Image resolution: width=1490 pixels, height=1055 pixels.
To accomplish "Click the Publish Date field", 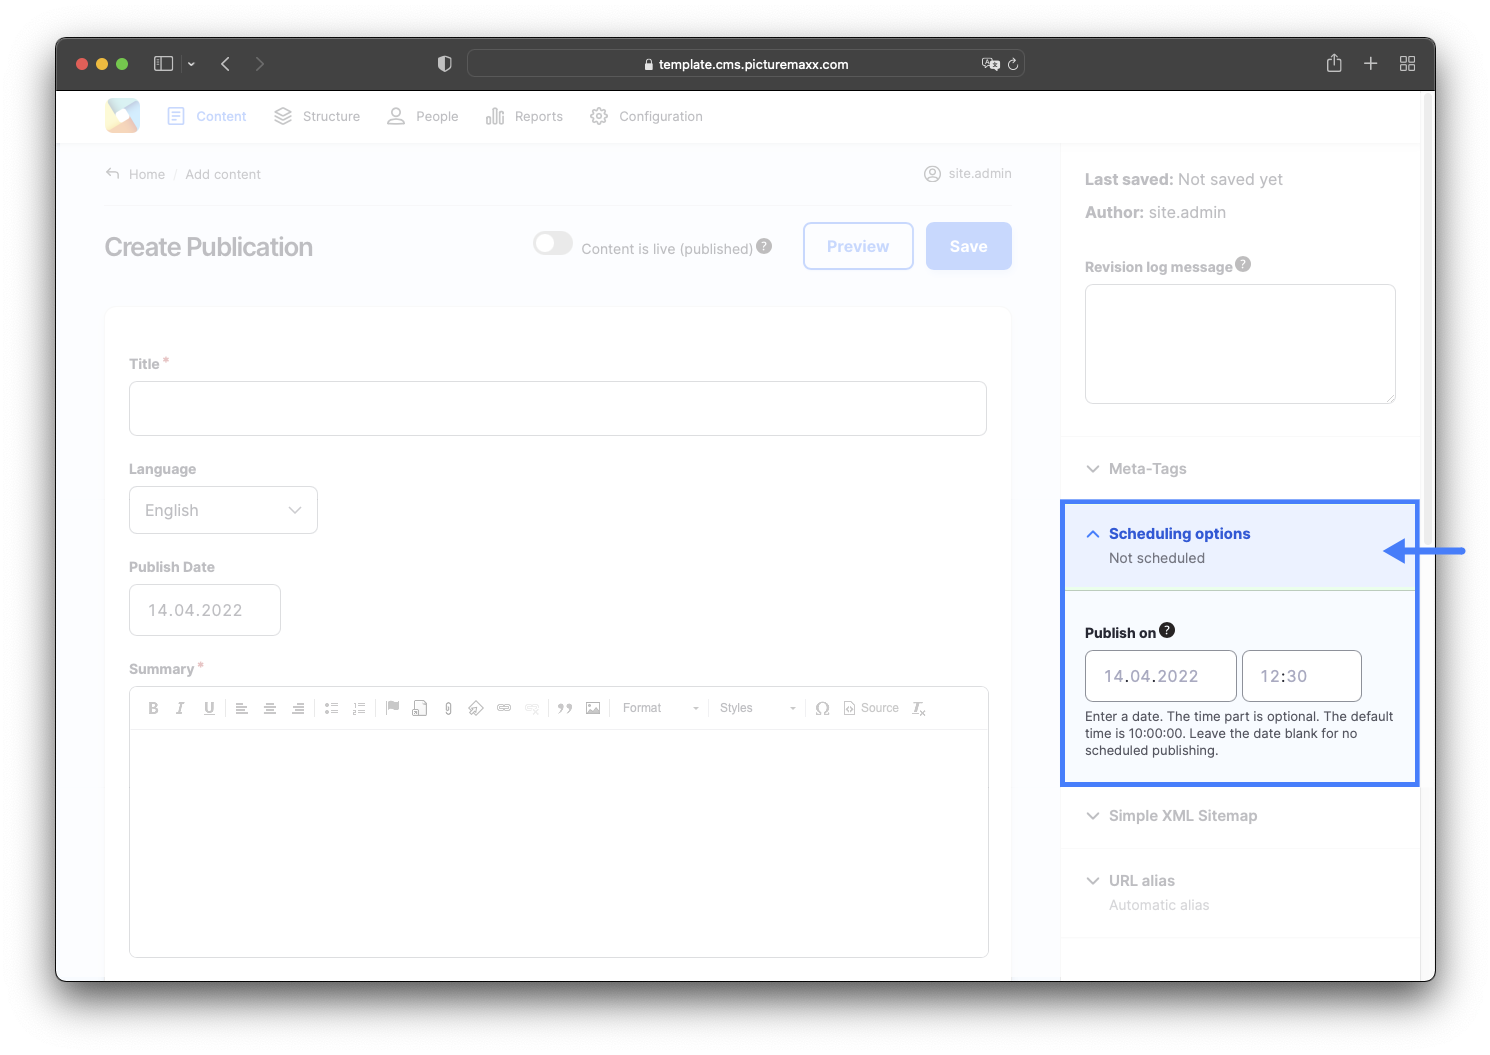I will coord(205,610).
